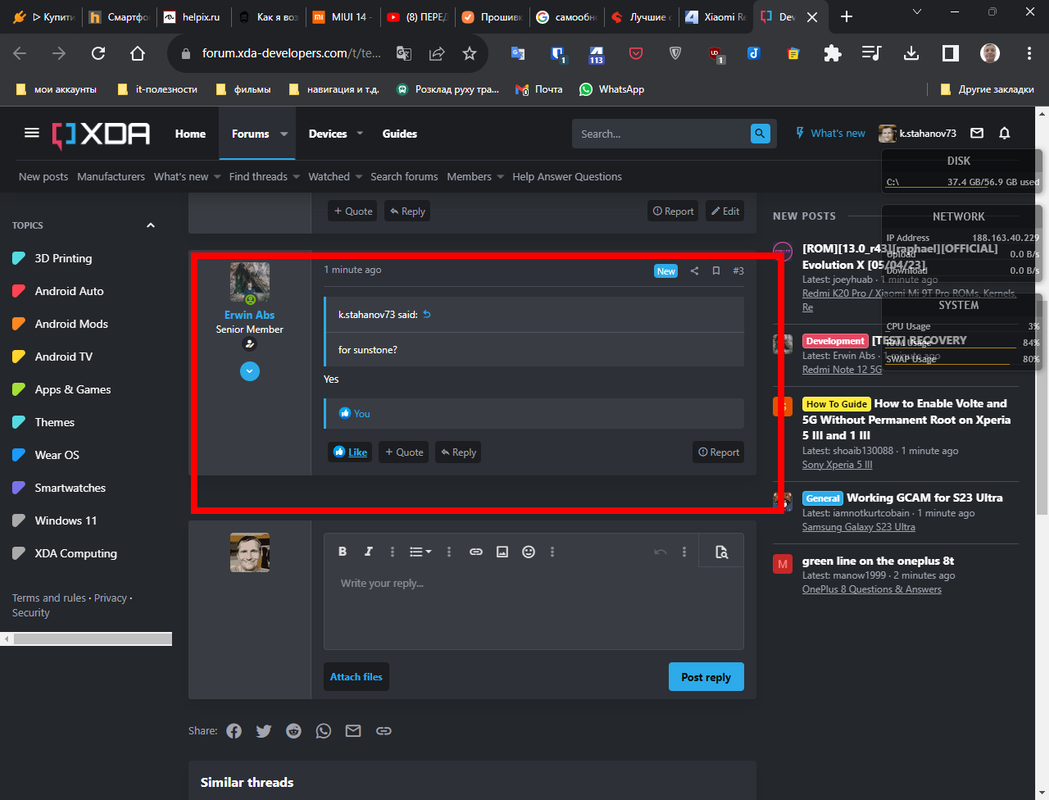1049x800 pixels.
Task: Open the browser downloads icon
Action: (911, 54)
